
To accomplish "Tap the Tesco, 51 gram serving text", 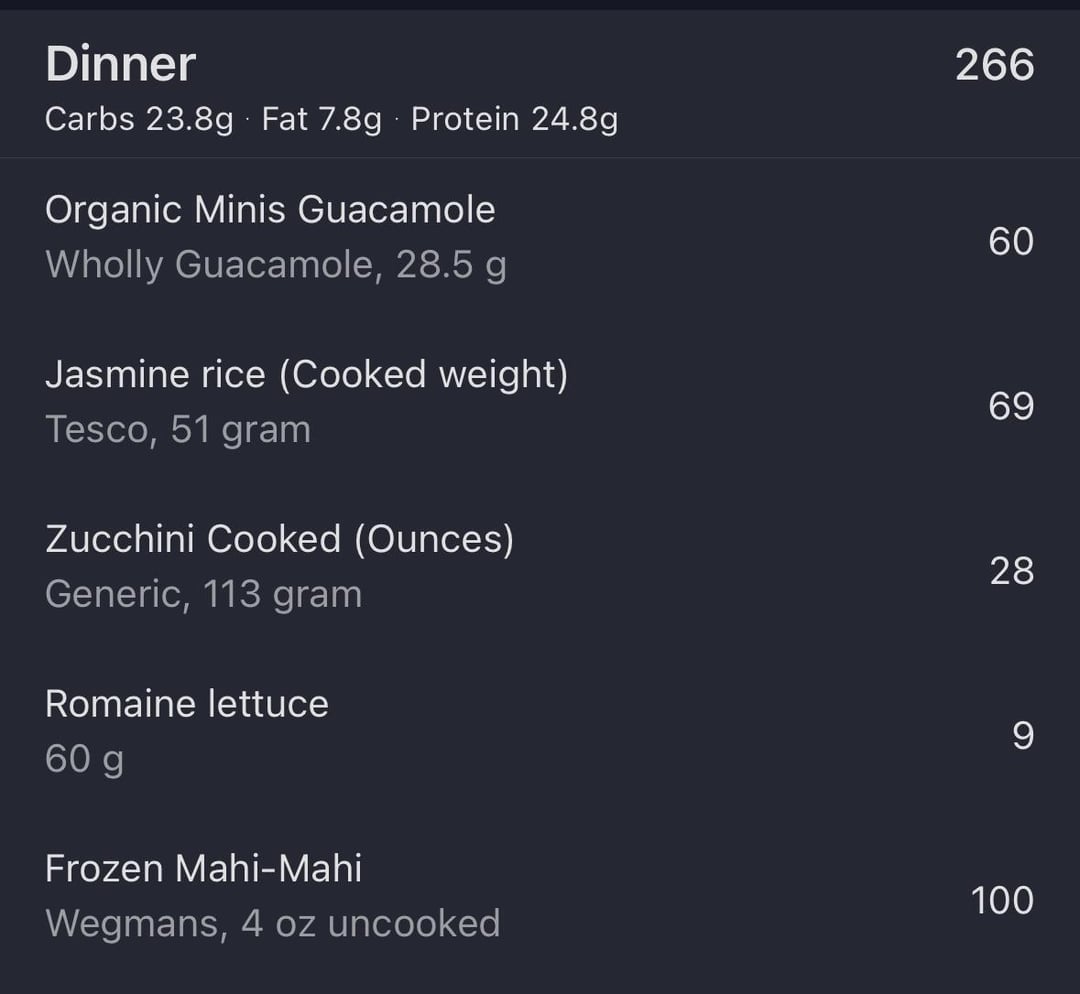I will [178, 430].
